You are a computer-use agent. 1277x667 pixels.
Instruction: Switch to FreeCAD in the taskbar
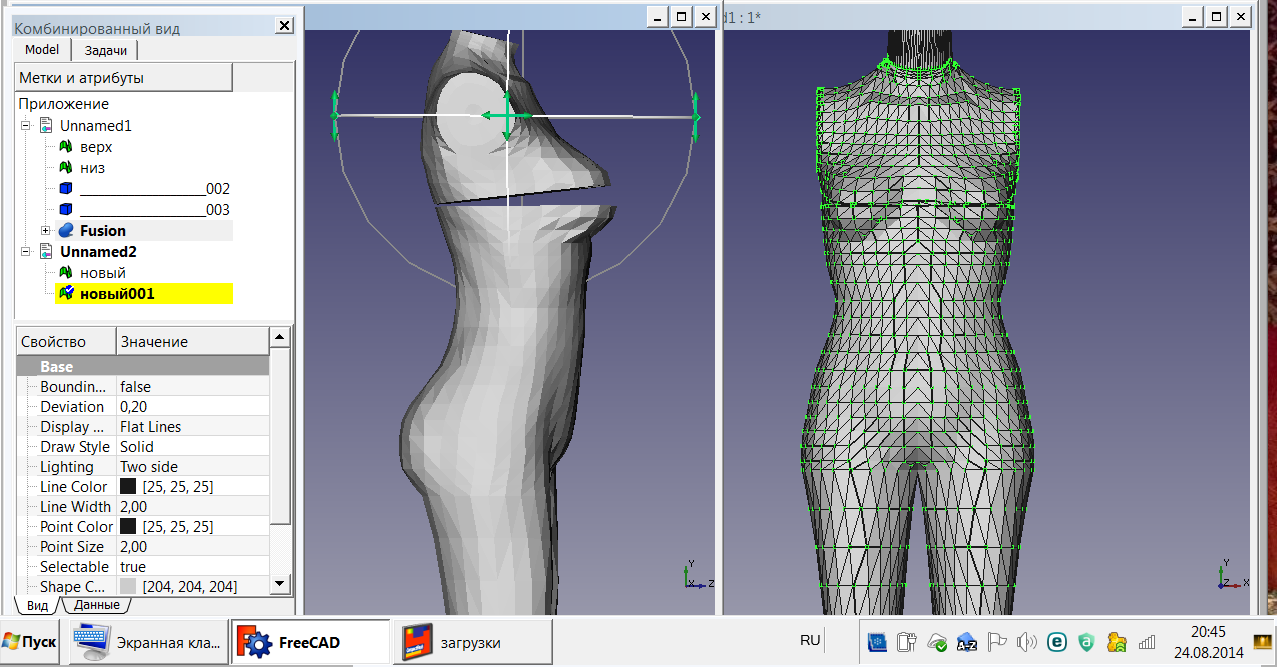(310, 642)
